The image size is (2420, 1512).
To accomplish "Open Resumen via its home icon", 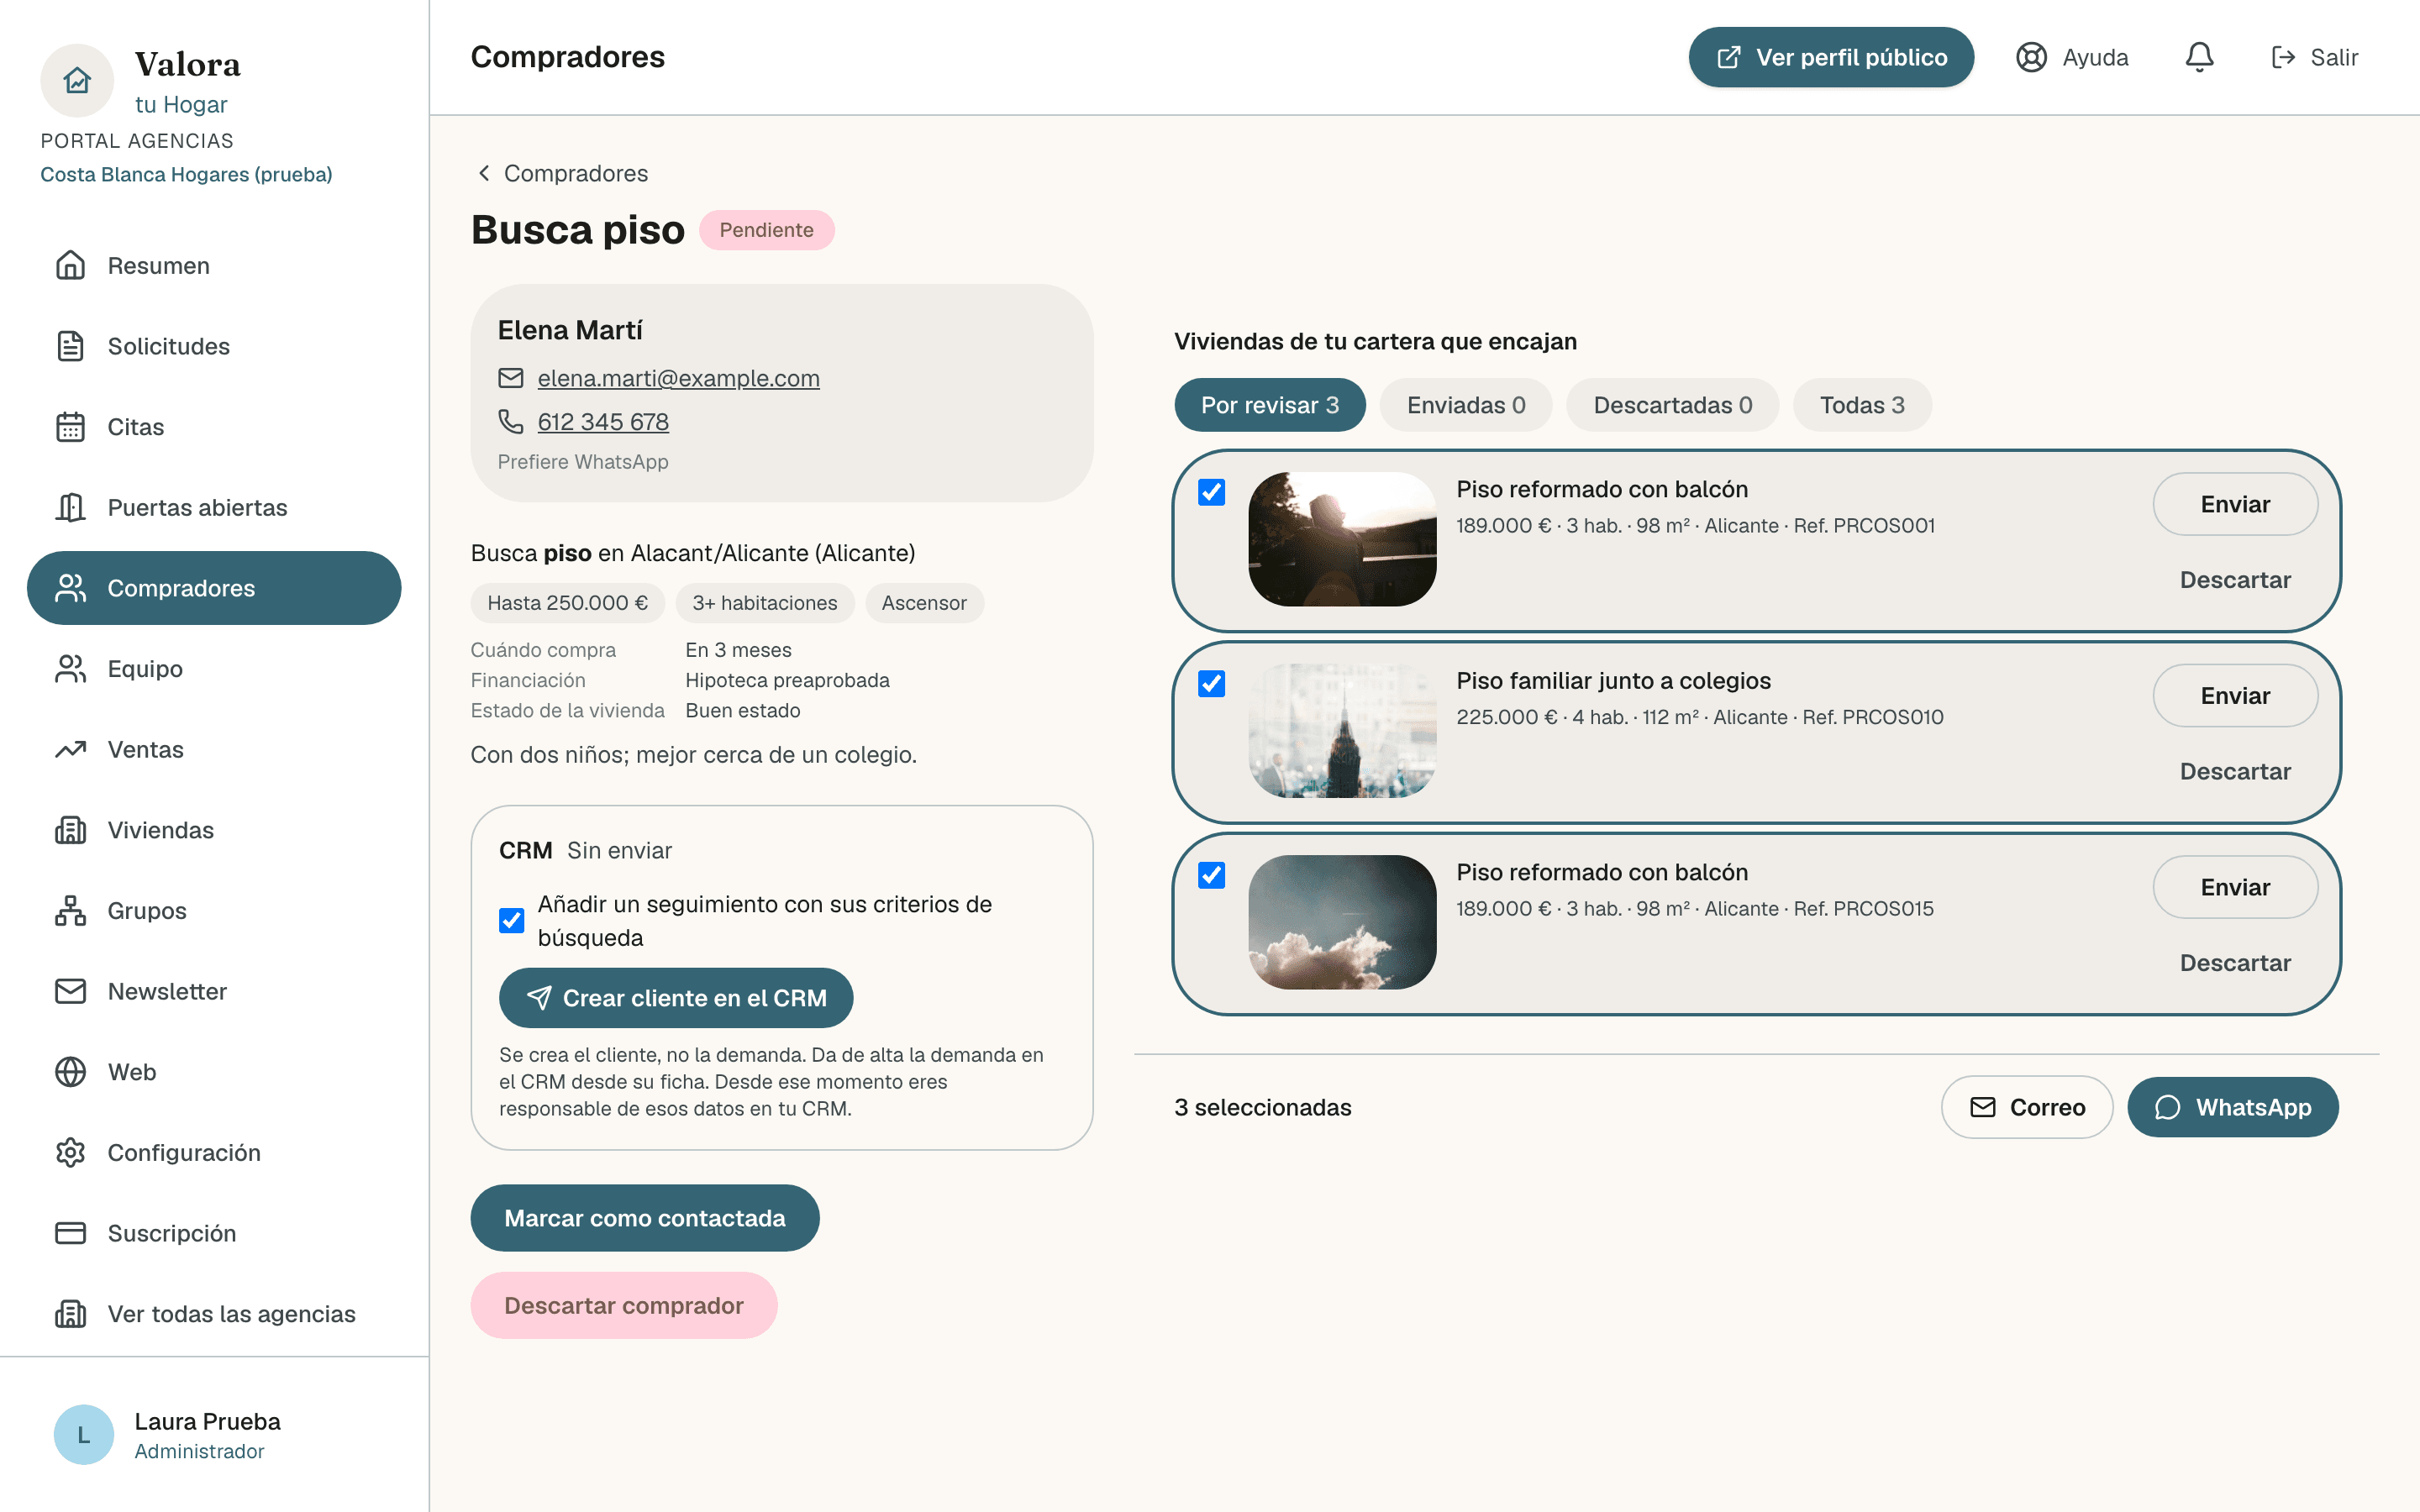I will pyautogui.click(x=70, y=265).
